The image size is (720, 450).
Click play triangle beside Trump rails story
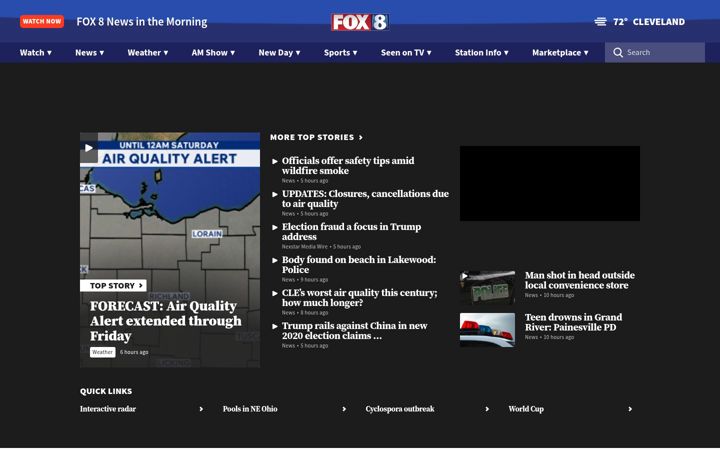point(275,326)
